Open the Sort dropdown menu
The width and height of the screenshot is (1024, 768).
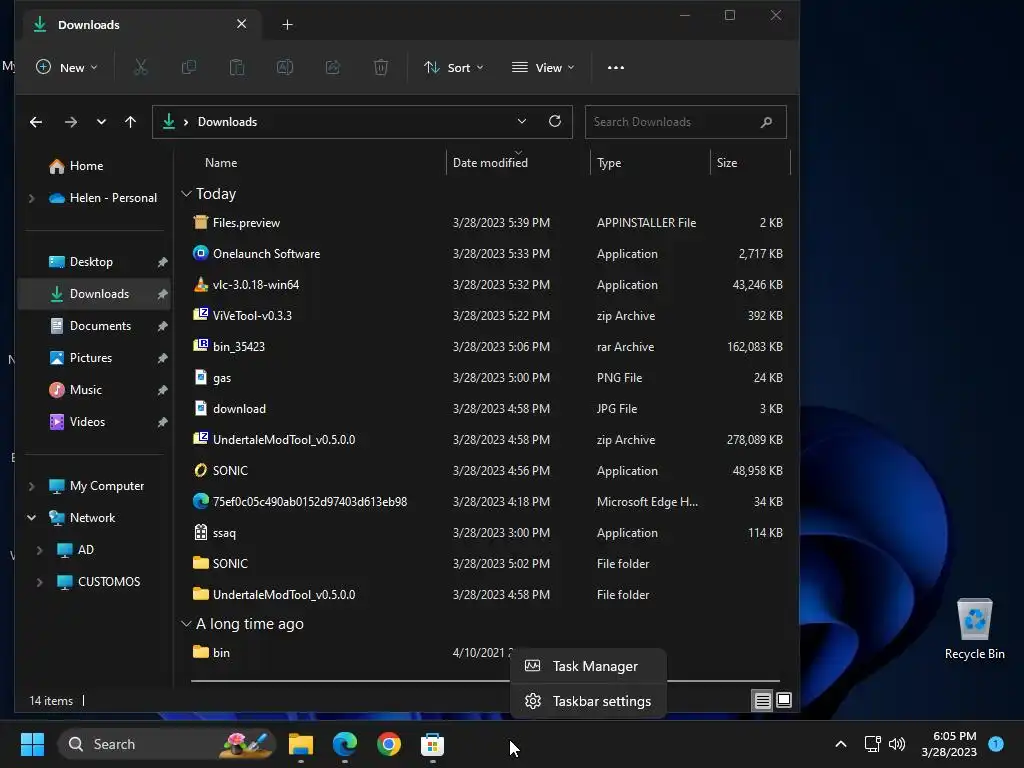pyautogui.click(x=453, y=67)
